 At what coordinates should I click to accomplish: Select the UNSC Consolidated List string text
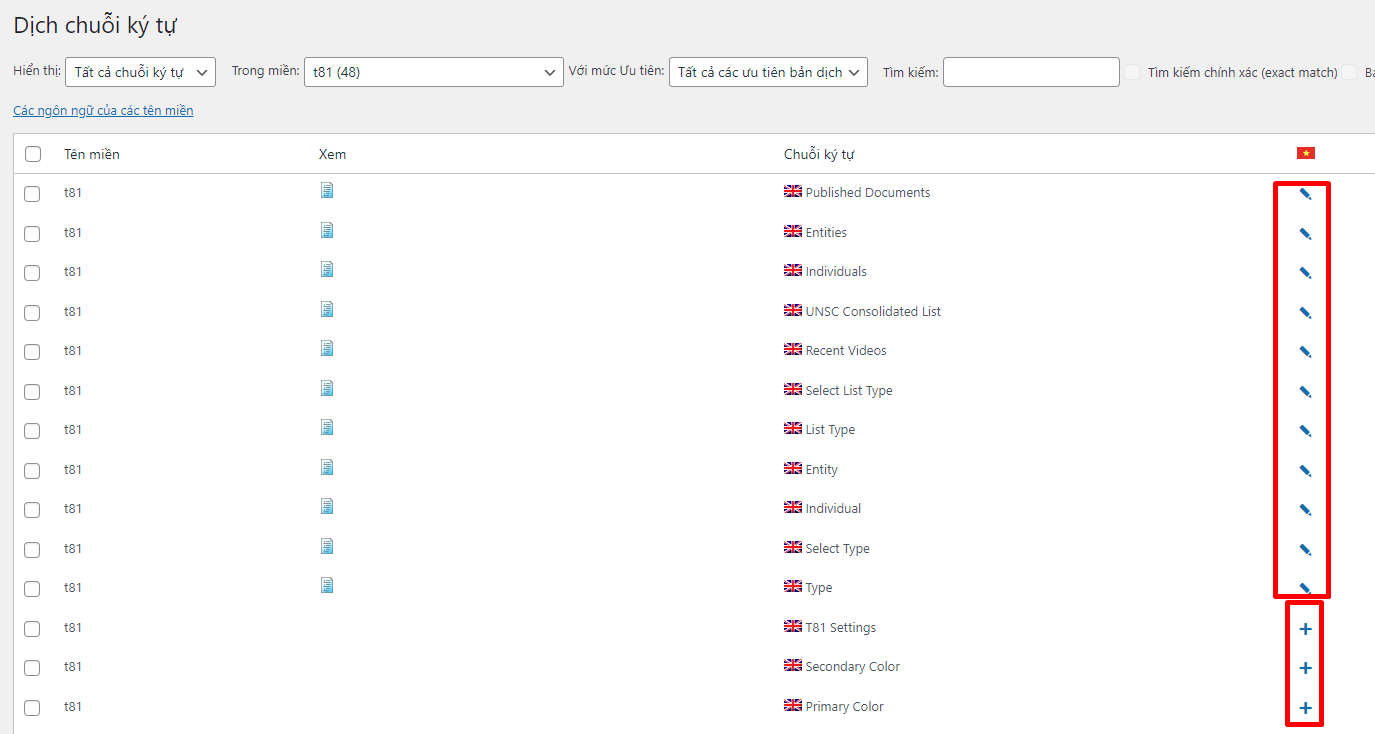click(873, 311)
